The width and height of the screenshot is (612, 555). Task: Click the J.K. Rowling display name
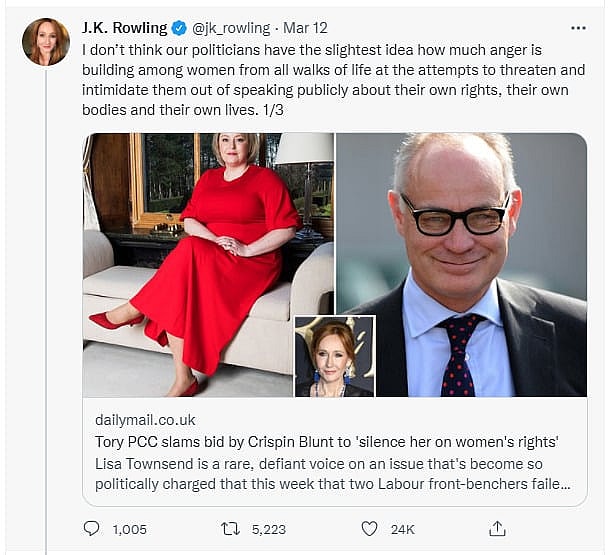click(x=126, y=29)
